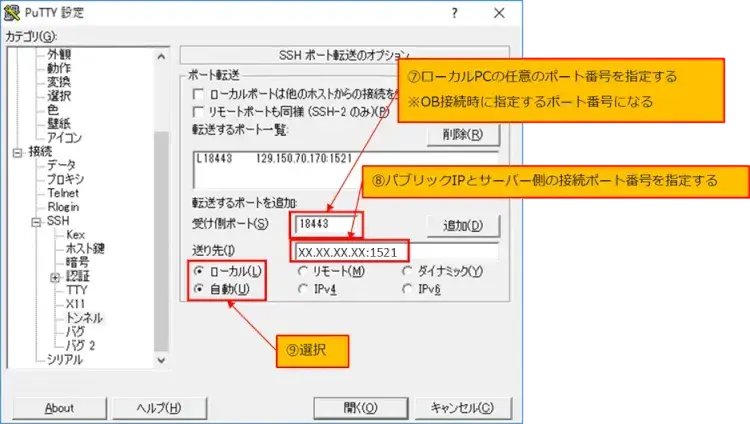Select the ローカル(L) radio button

200,271
